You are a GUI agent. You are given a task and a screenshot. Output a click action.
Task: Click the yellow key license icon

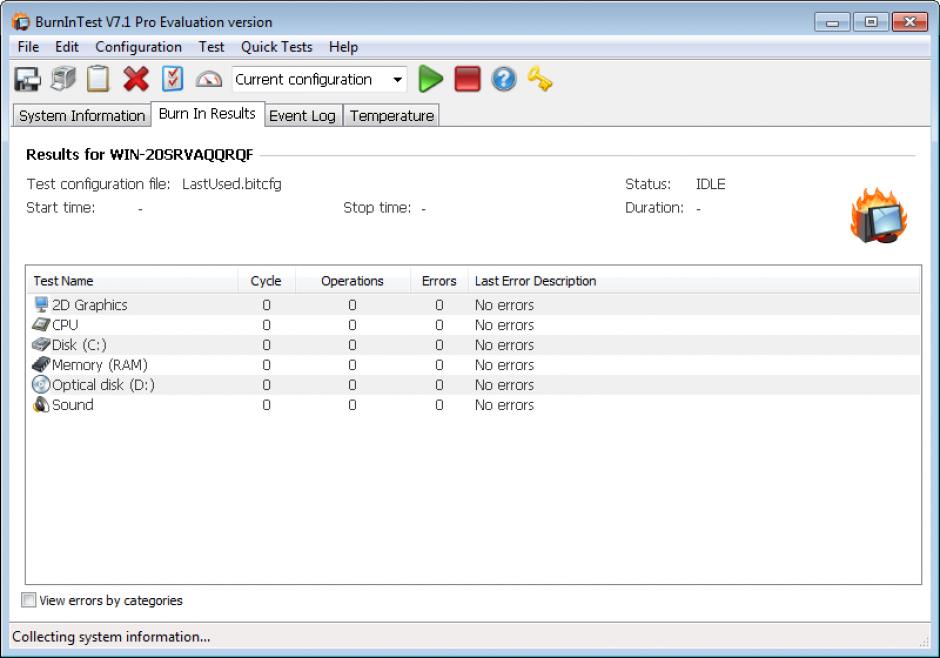[x=540, y=79]
